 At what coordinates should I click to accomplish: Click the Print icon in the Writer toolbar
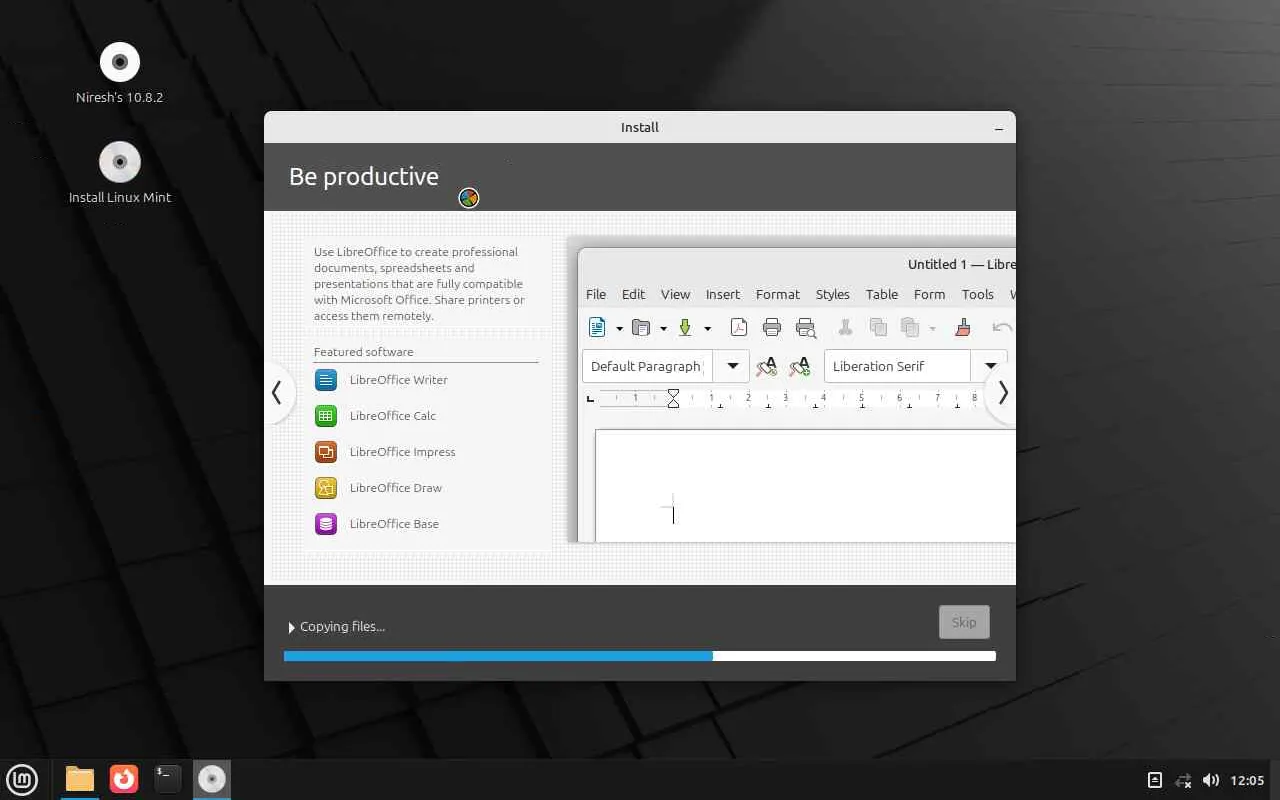772,327
